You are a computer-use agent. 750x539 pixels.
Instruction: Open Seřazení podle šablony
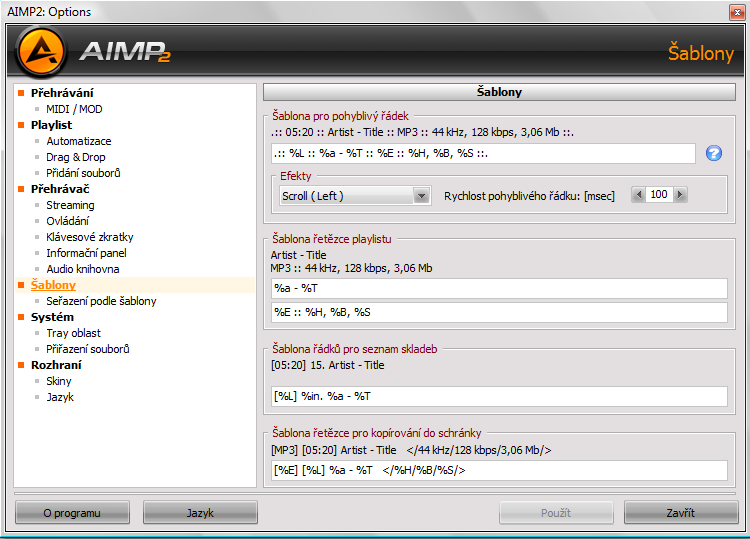[x=101, y=301]
